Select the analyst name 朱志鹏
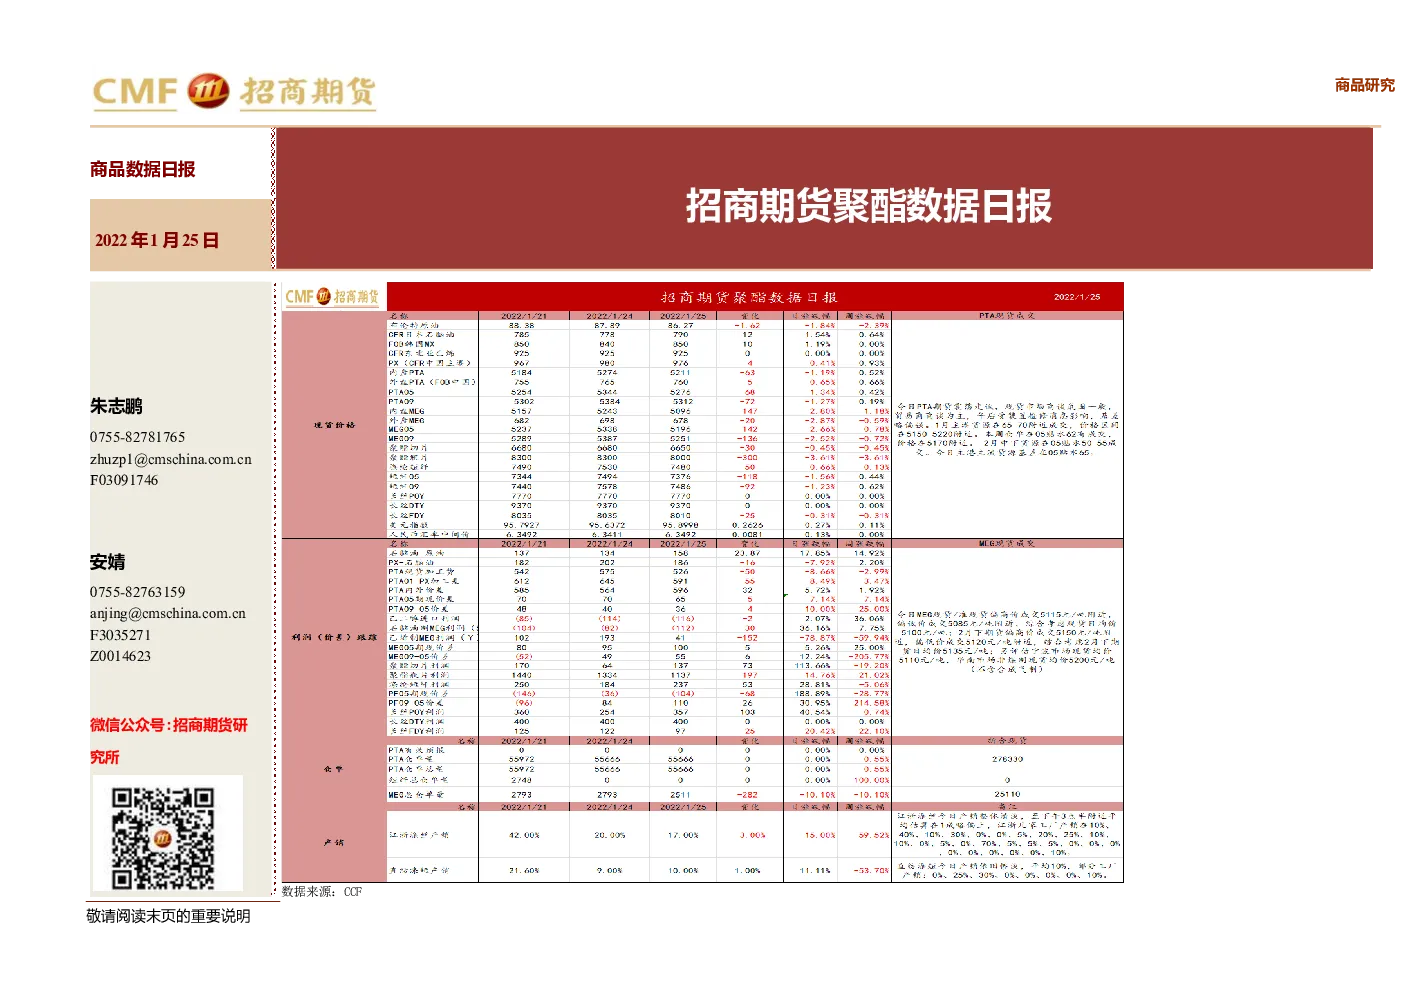 (x=116, y=406)
